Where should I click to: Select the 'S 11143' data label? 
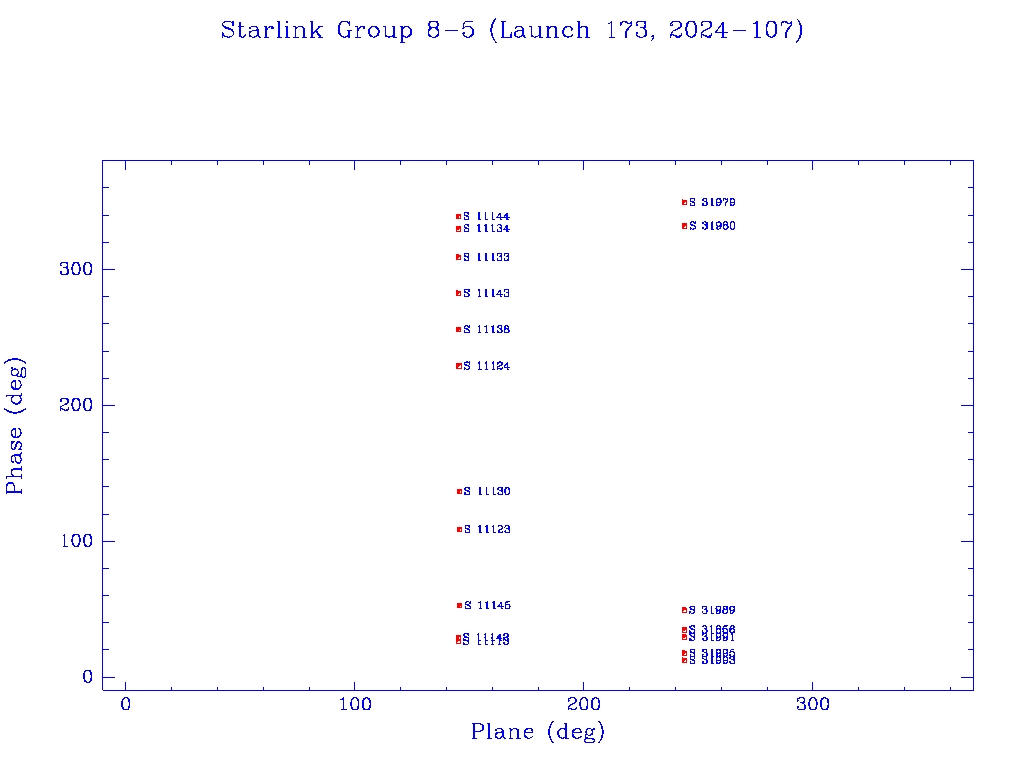486,293
